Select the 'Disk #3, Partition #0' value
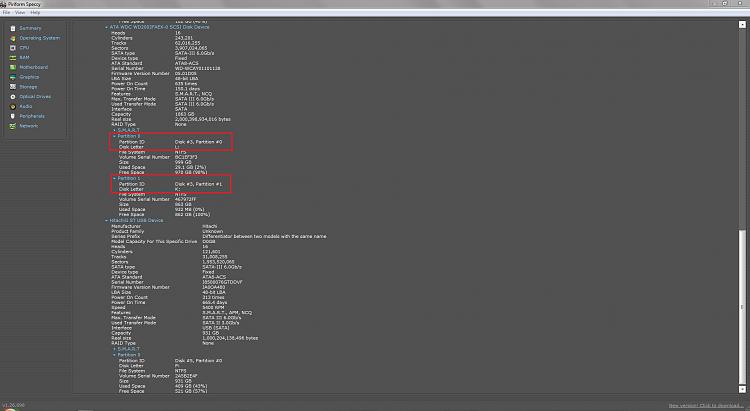Viewport: 750px width, 411px height. pos(198,142)
